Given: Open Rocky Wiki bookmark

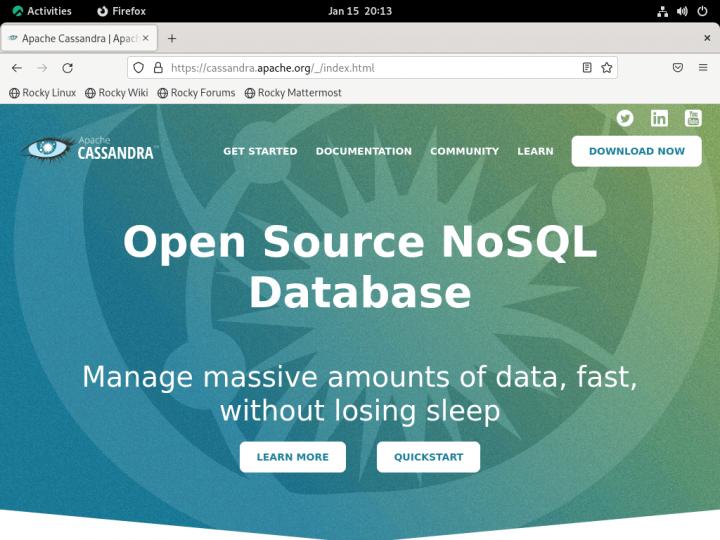Looking at the screenshot, I should (x=116, y=93).
